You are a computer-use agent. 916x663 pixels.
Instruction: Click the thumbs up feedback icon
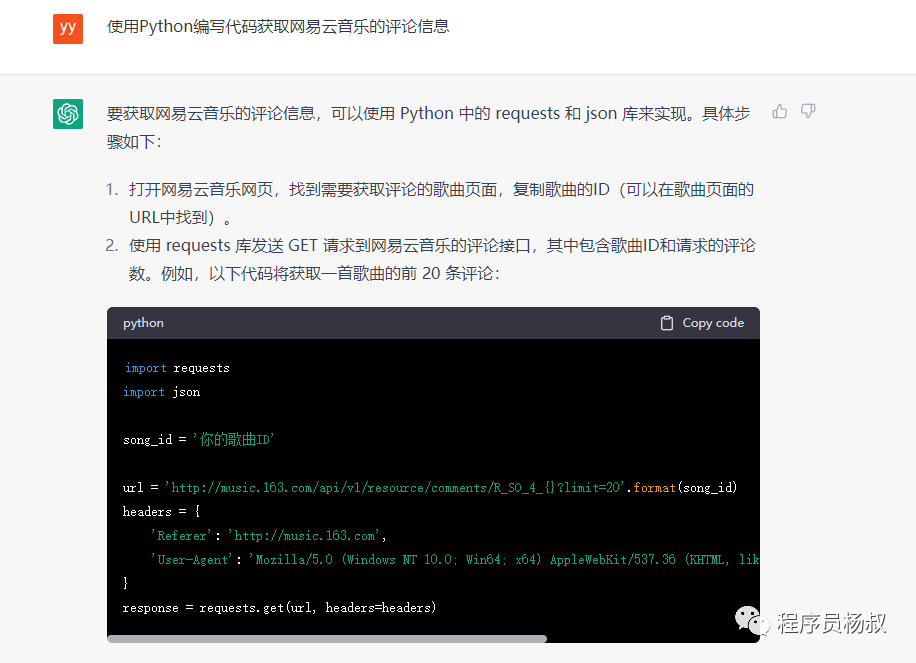point(780,111)
